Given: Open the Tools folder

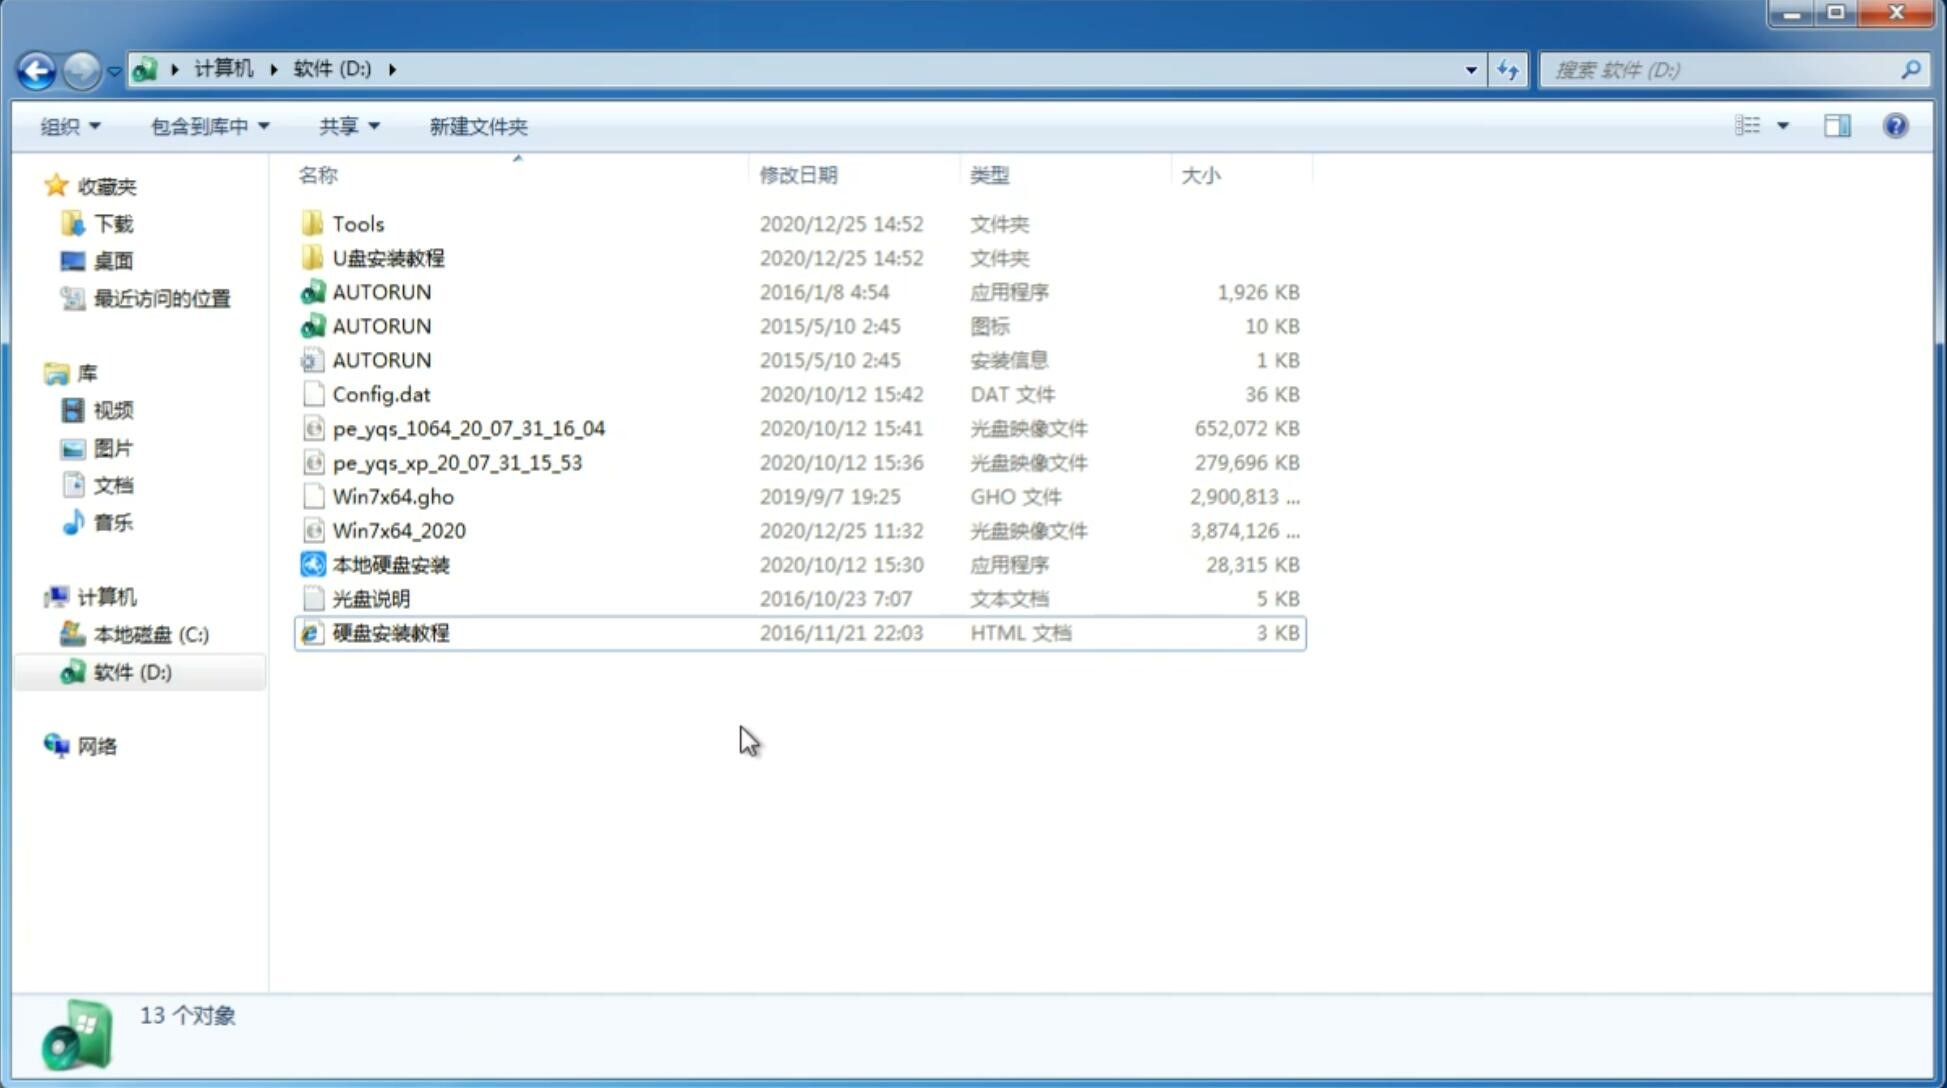Looking at the screenshot, I should [x=357, y=223].
